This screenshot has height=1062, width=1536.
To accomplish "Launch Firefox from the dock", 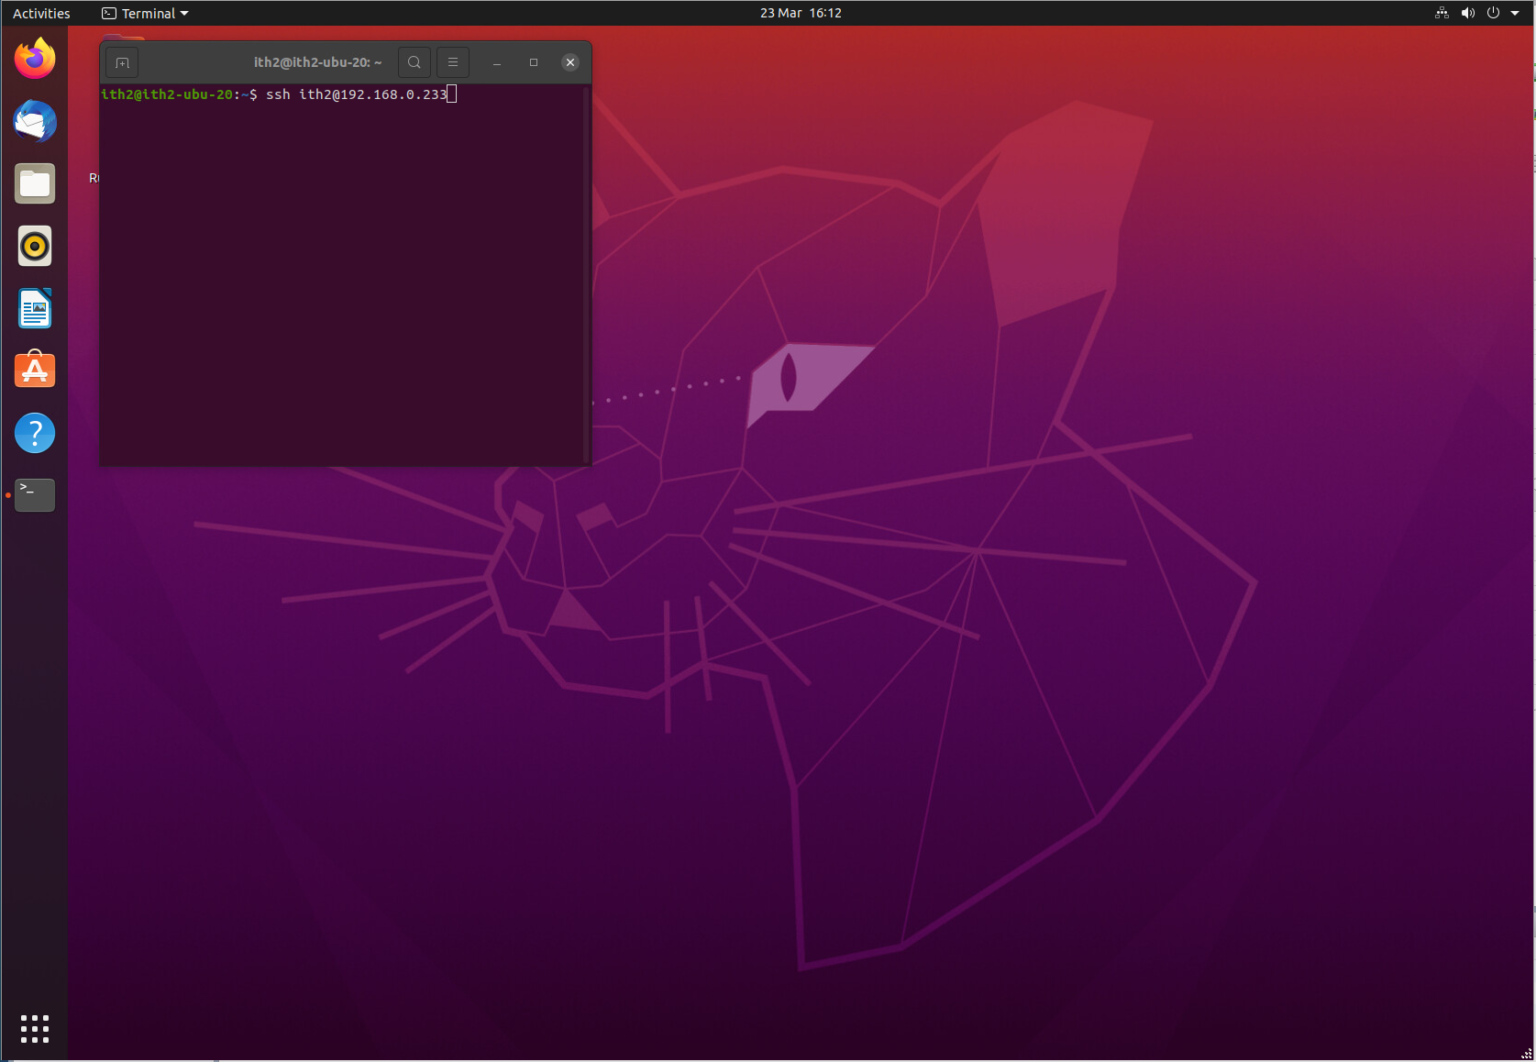I will (x=35, y=59).
